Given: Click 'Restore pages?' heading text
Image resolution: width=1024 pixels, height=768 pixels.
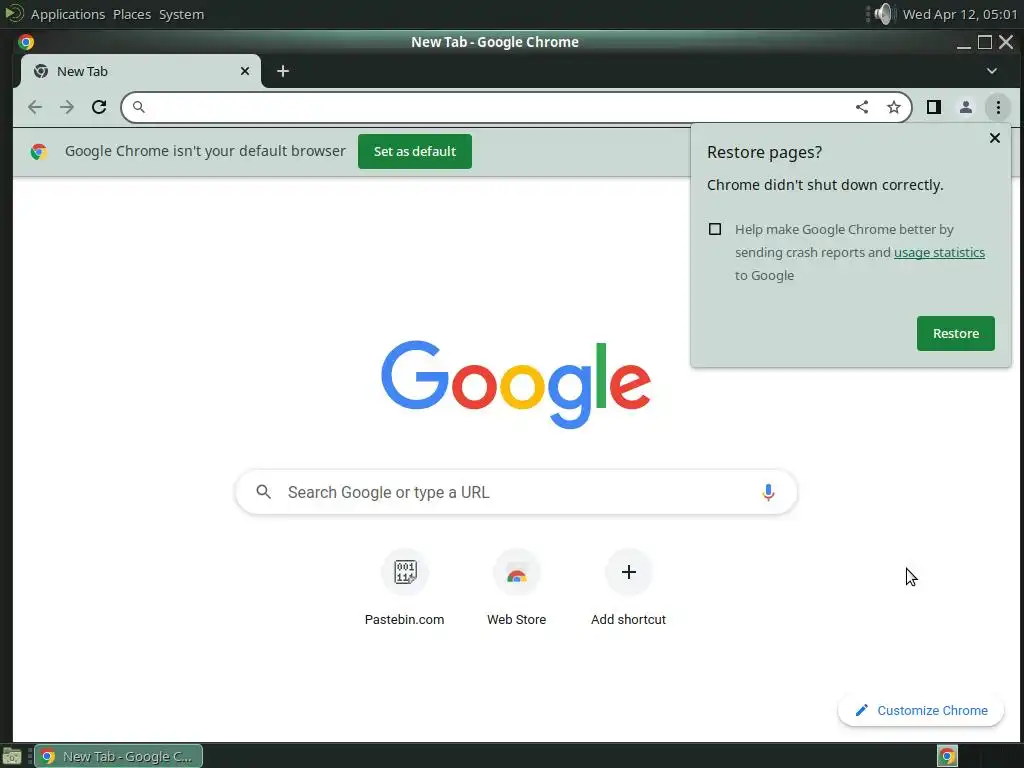Looking at the screenshot, I should [764, 152].
